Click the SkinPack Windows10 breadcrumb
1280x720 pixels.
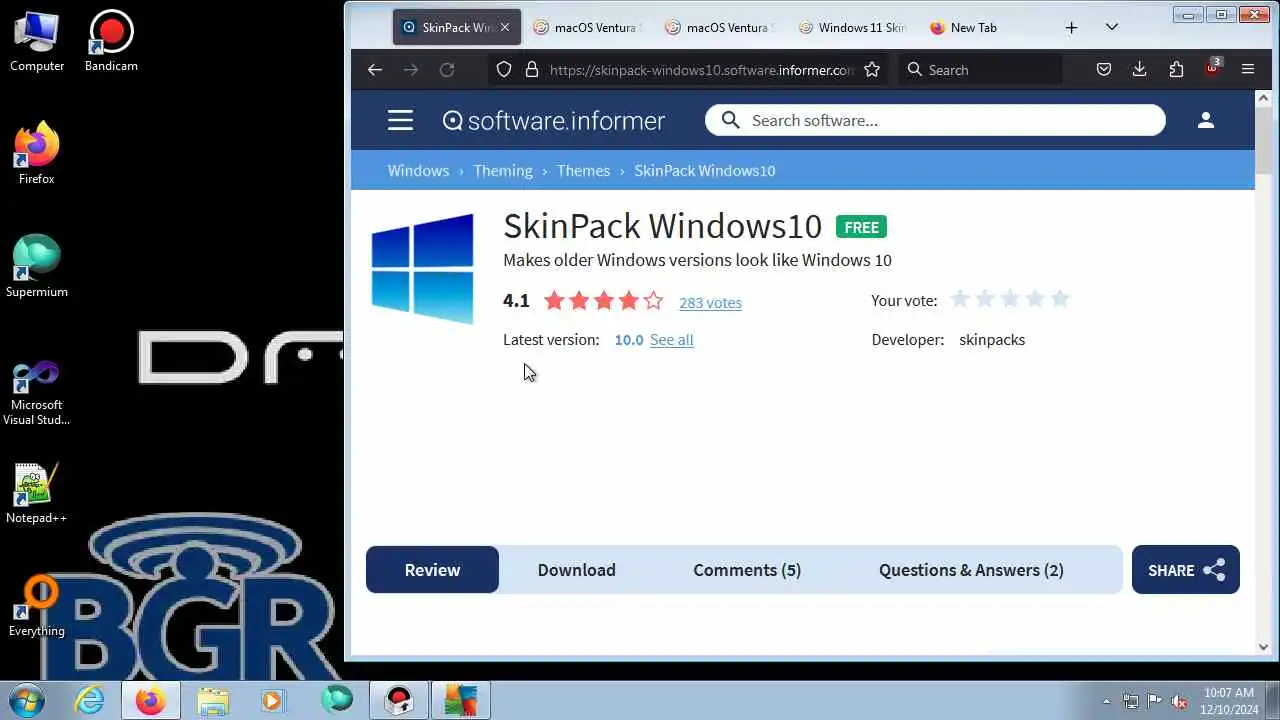tap(704, 170)
